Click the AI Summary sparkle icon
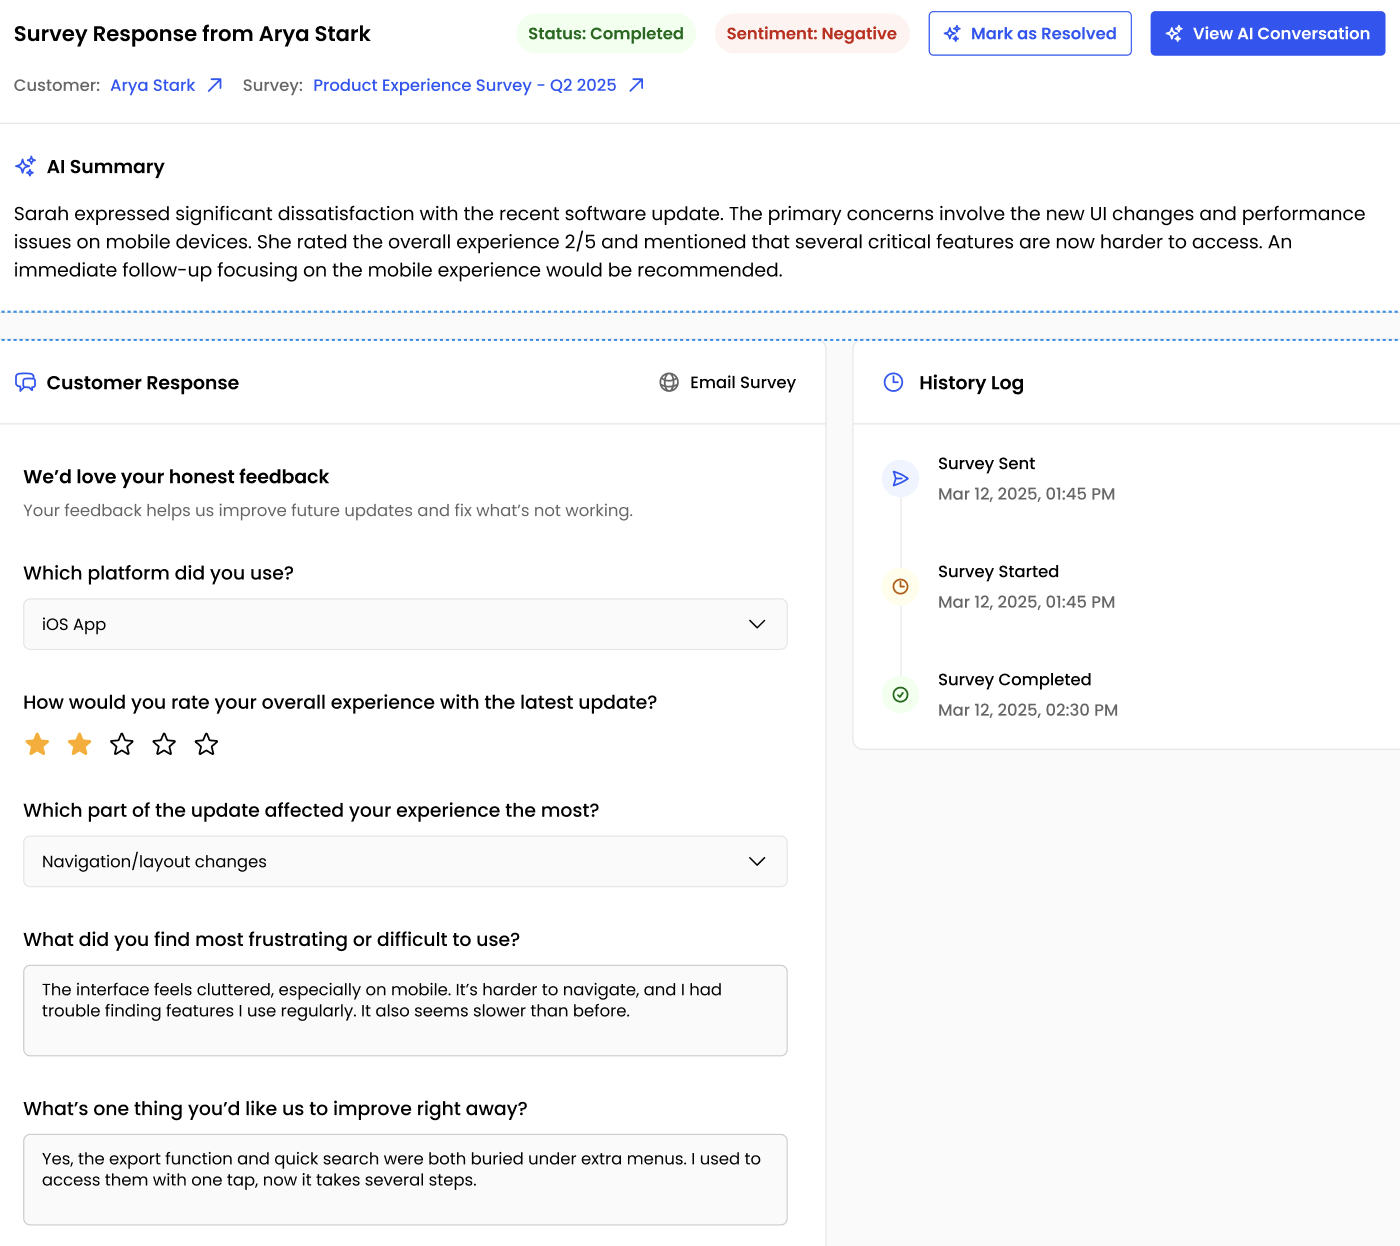This screenshot has width=1400, height=1246. click(25, 166)
